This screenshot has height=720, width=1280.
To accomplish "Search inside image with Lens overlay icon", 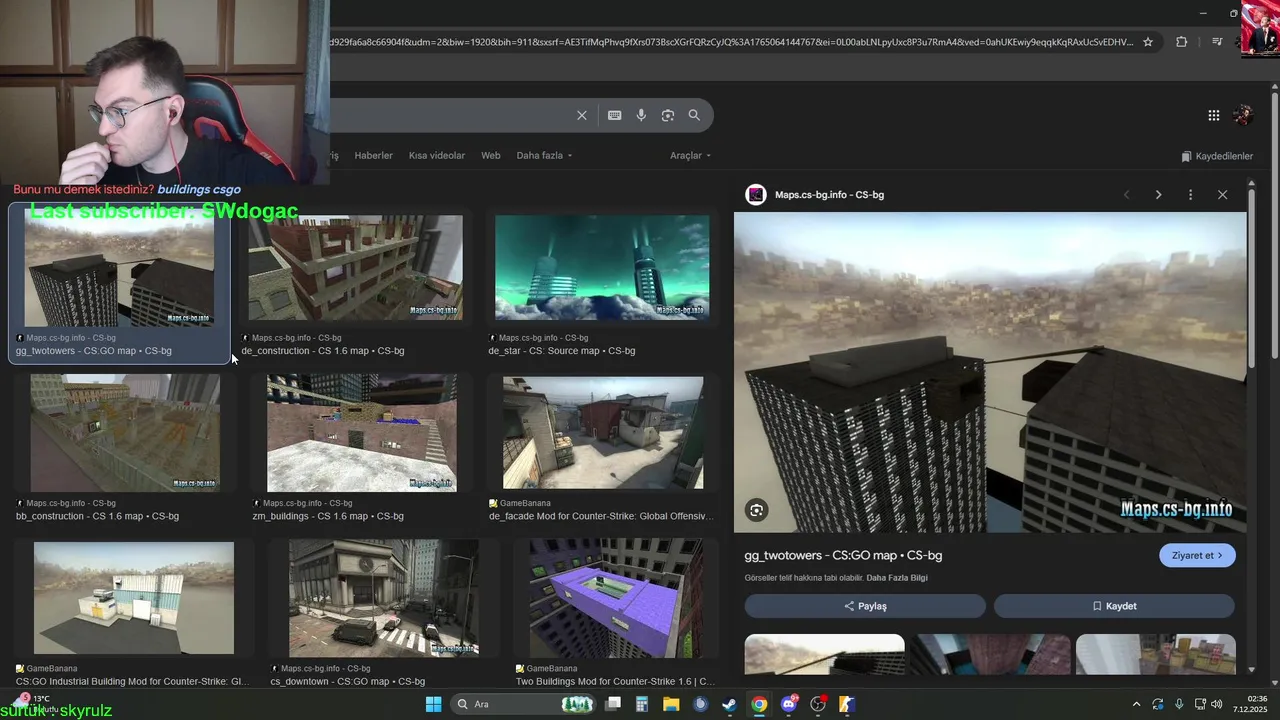I will click(757, 510).
